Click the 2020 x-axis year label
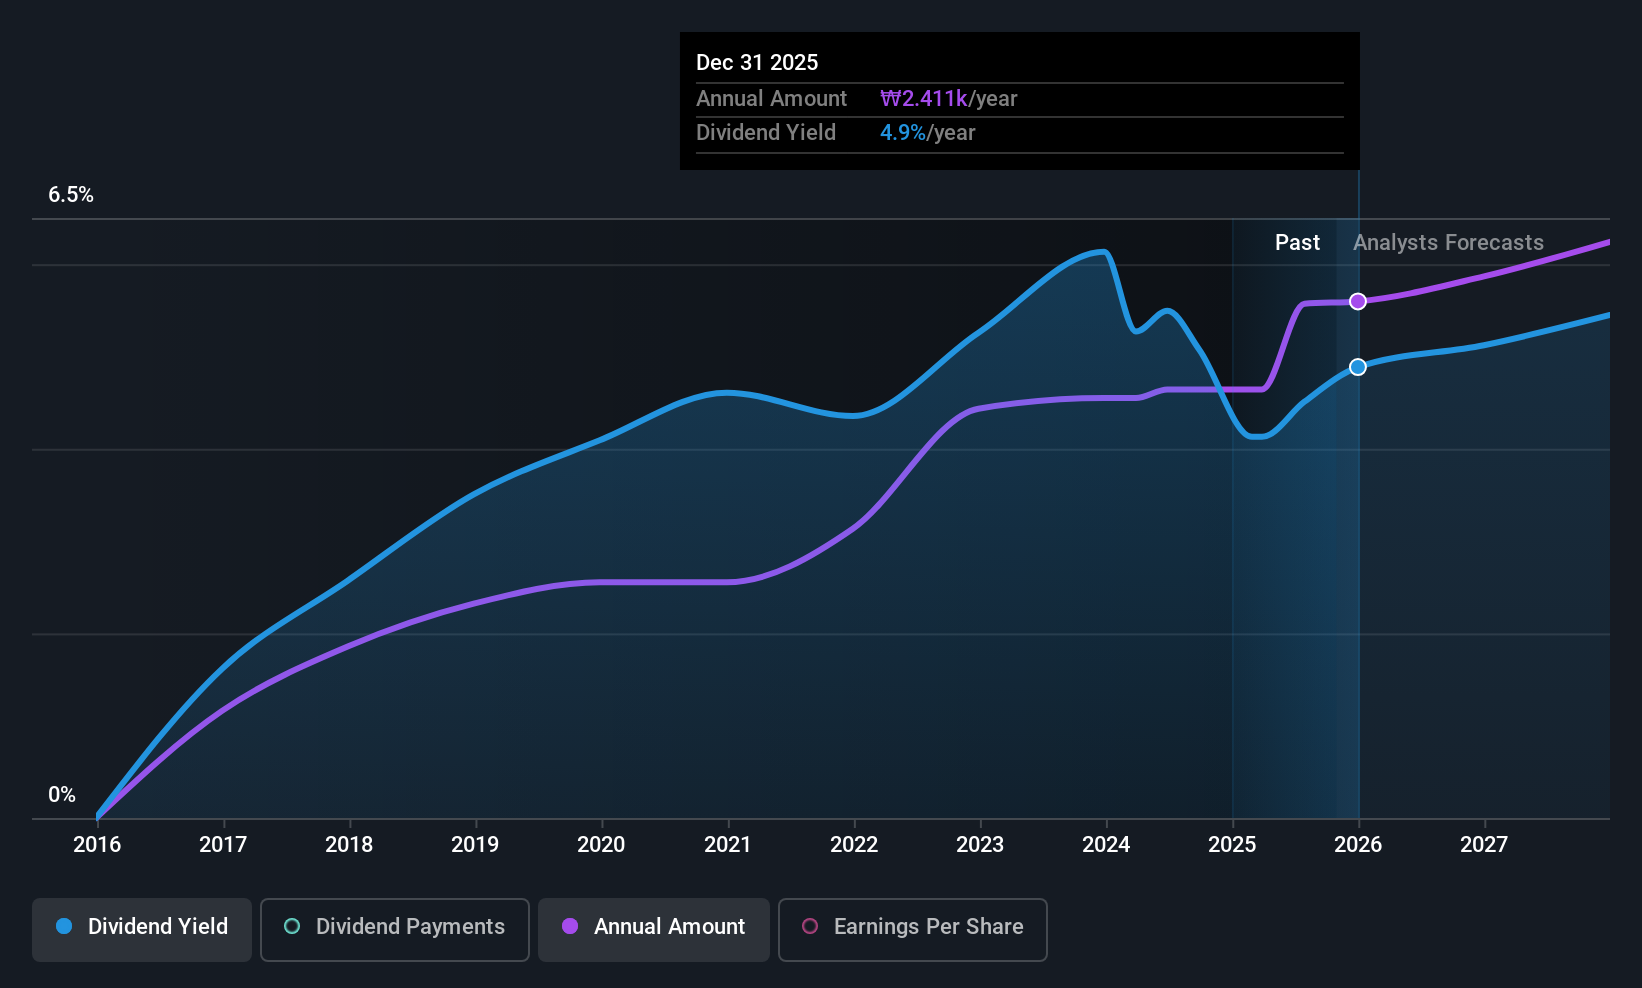This screenshot has width=1642, height=988. click(x=601, y=845)
